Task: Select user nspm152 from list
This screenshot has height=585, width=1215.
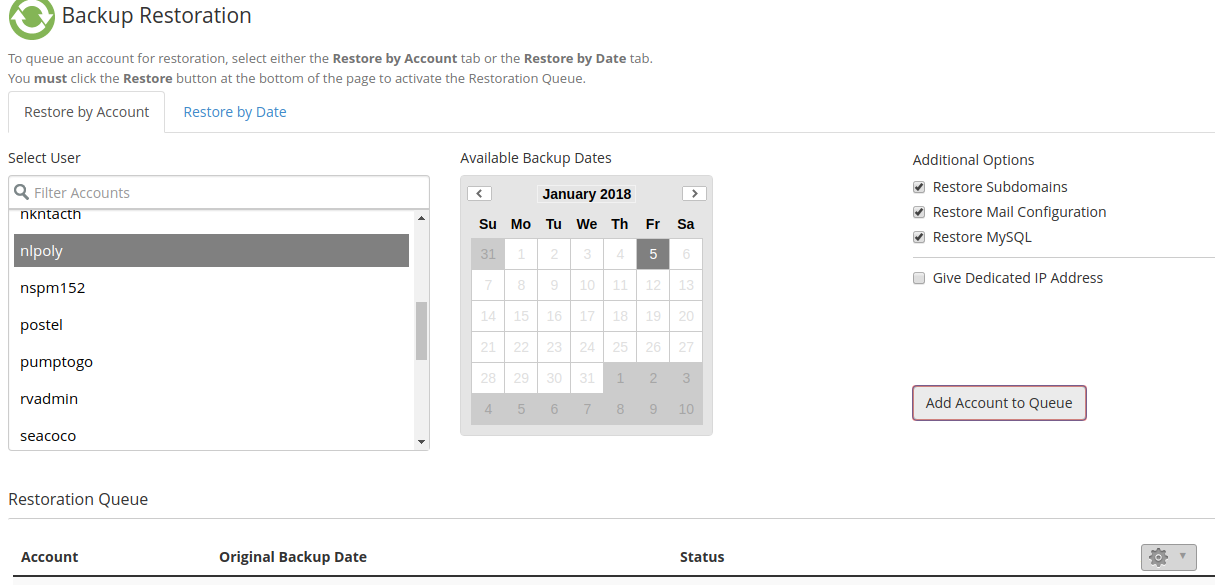Action: [x=53, y=288]
